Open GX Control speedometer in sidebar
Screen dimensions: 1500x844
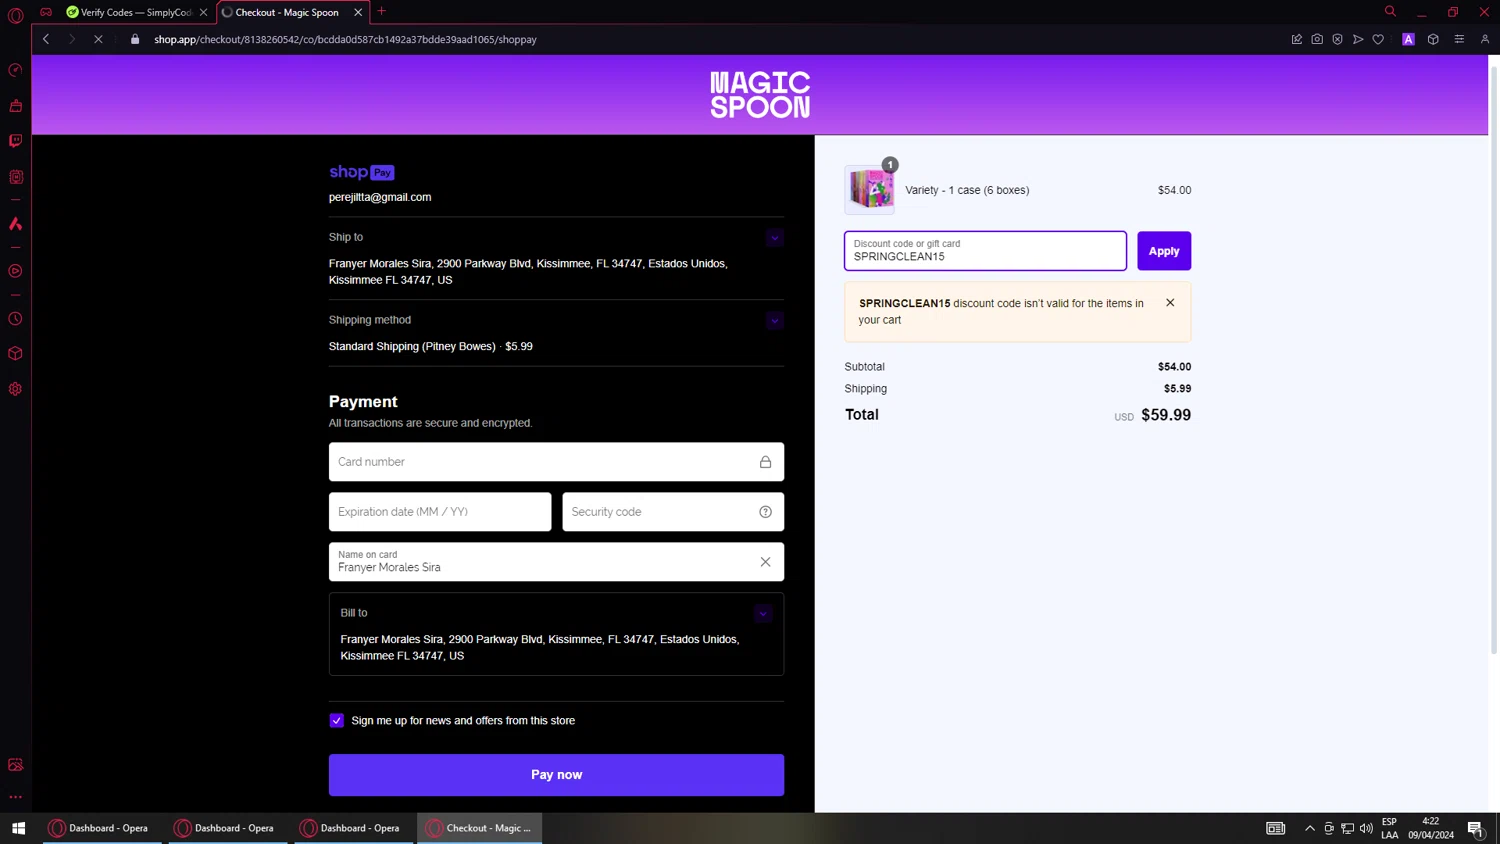tap(15, 70)
